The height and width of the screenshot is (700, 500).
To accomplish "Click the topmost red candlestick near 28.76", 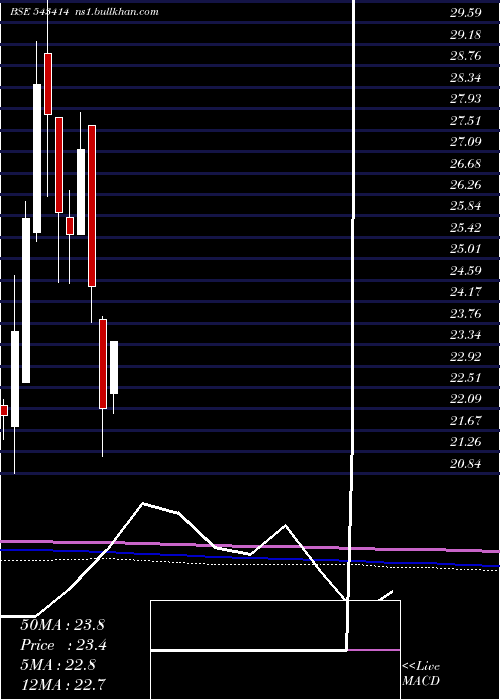I will (x=48, y=84).
